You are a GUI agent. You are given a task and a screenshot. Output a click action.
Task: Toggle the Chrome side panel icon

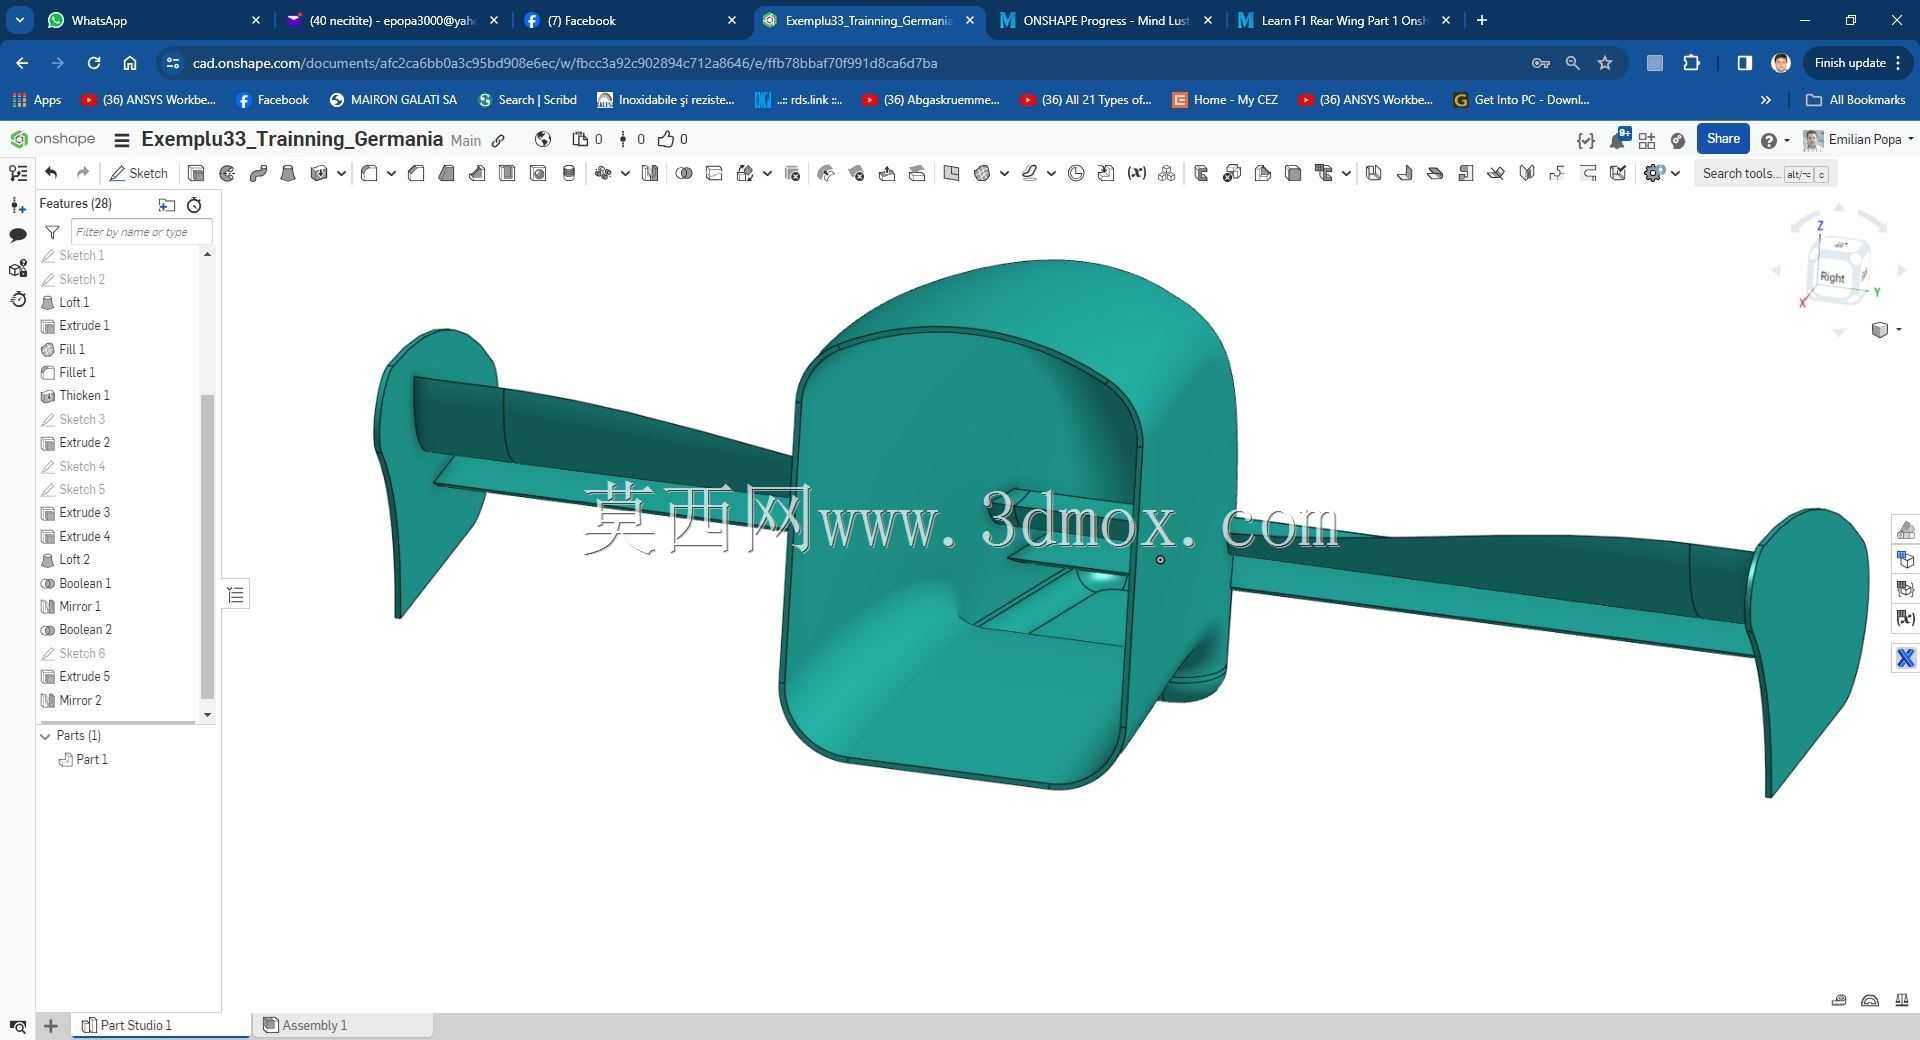(x=1744, y=63)
